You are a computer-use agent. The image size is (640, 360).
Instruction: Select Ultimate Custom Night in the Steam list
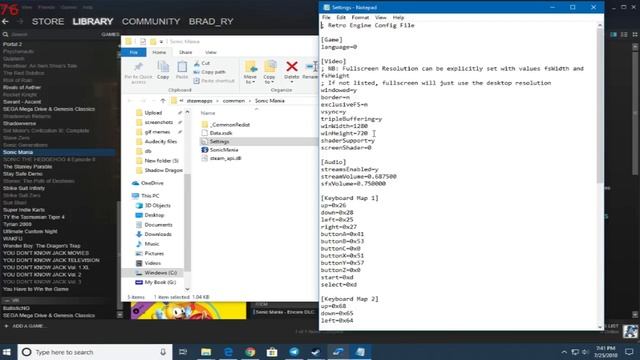[x=30, y=231]
